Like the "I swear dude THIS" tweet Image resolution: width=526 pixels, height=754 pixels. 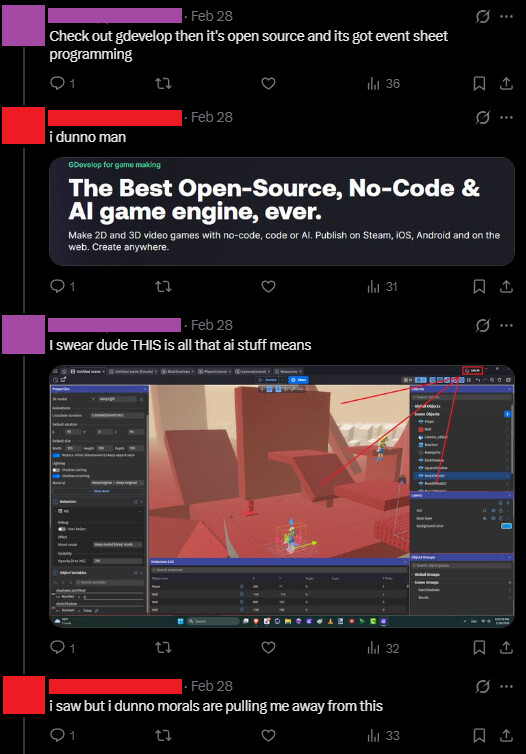(268, 648)
